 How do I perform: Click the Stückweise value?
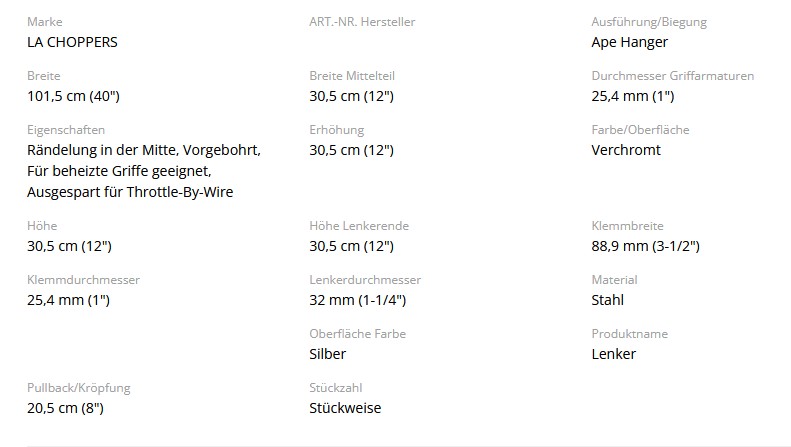(x=346, y=408)
